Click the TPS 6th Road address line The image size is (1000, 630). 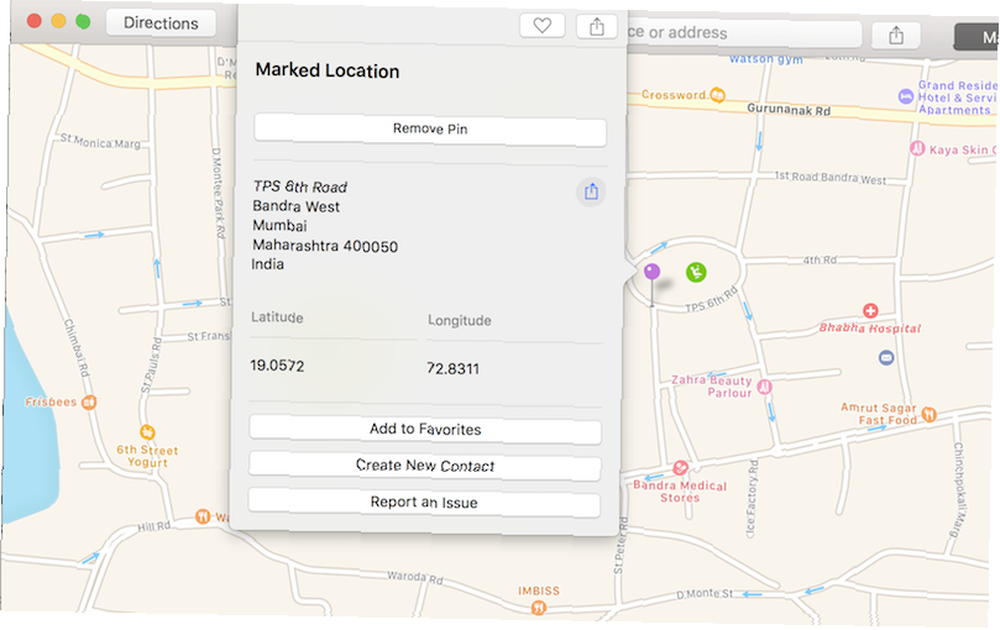(300, 187)
